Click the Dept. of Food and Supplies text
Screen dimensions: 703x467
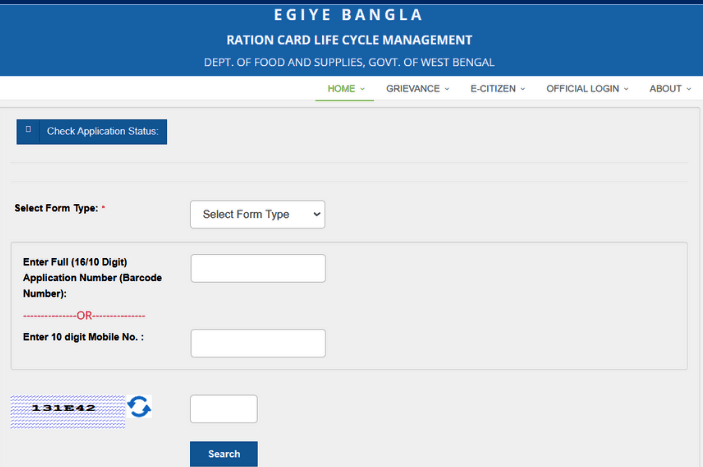coord(349,62)
